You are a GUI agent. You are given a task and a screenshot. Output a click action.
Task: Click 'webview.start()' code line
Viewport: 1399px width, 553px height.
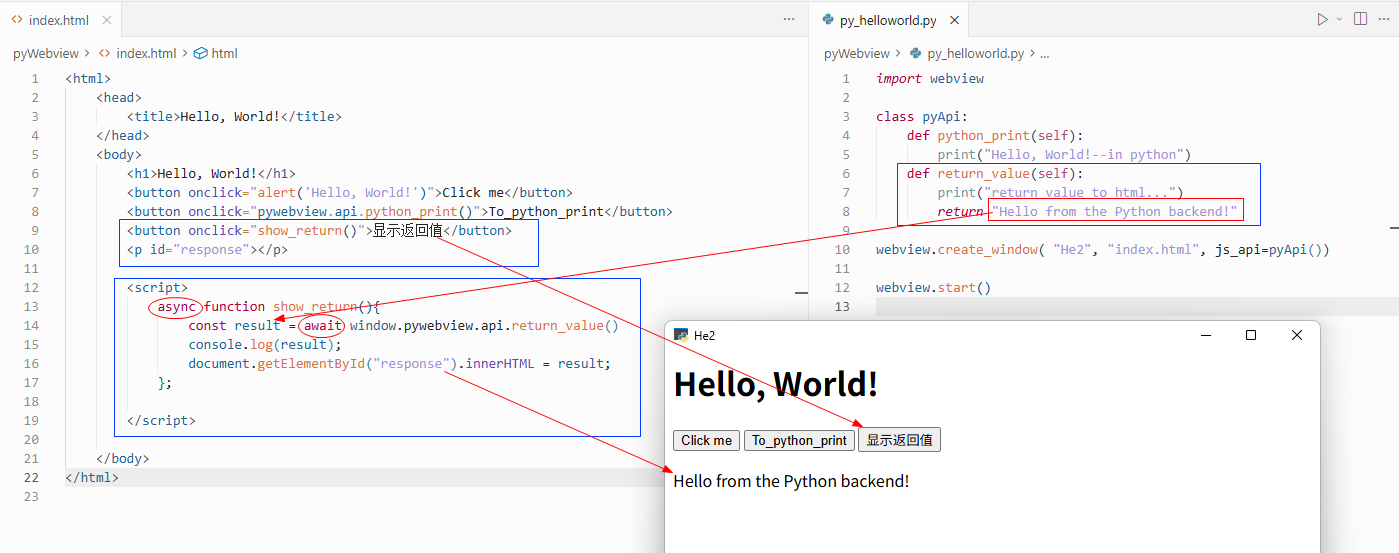933,287
